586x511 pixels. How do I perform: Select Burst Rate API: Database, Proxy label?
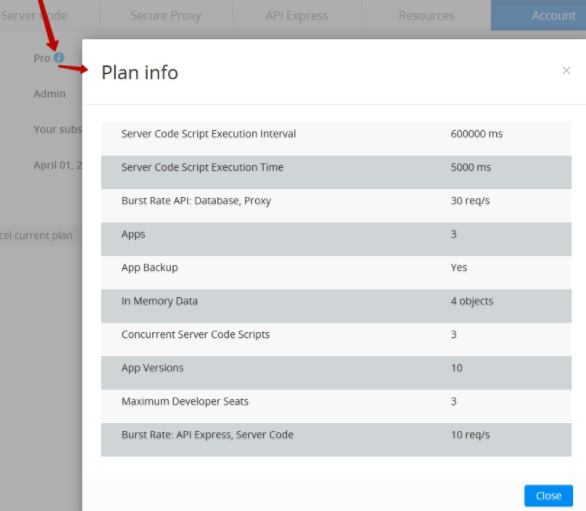196,201
